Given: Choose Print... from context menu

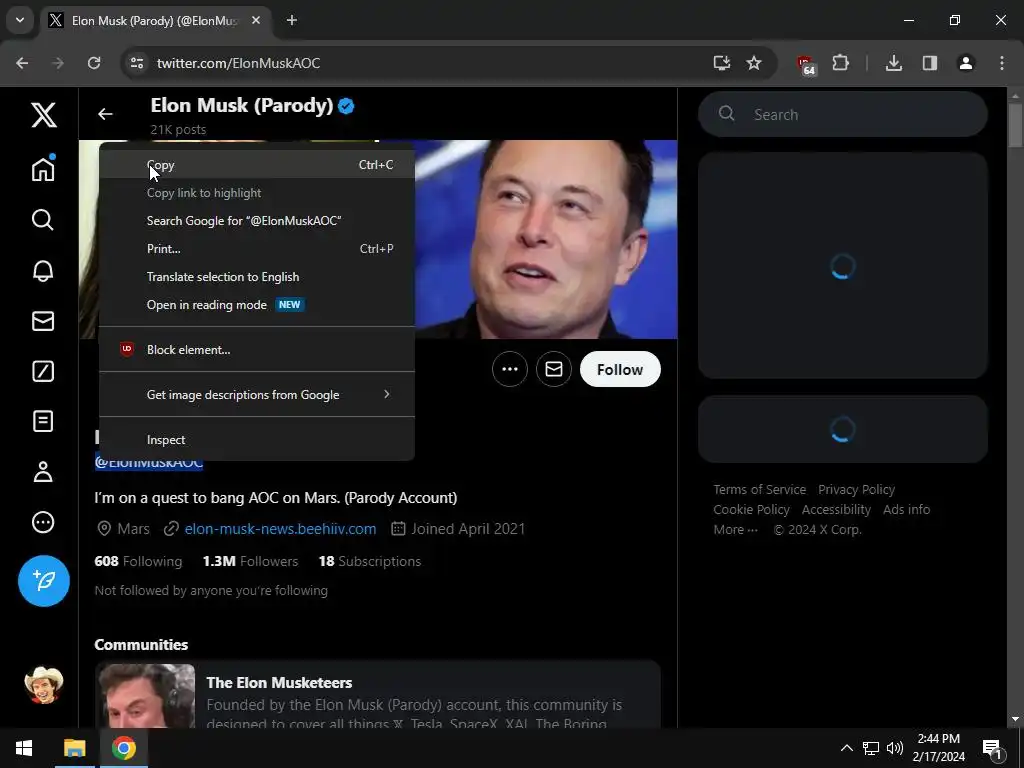Looking at the screenshot, I should (x=257, y=249).
